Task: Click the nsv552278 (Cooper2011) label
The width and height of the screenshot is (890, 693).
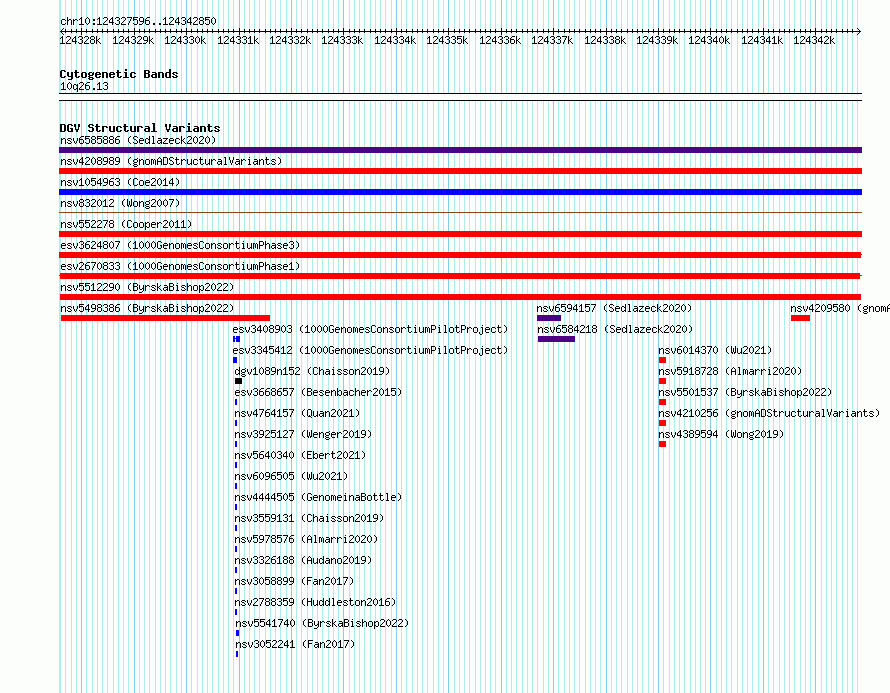Action: click(126, 224)
